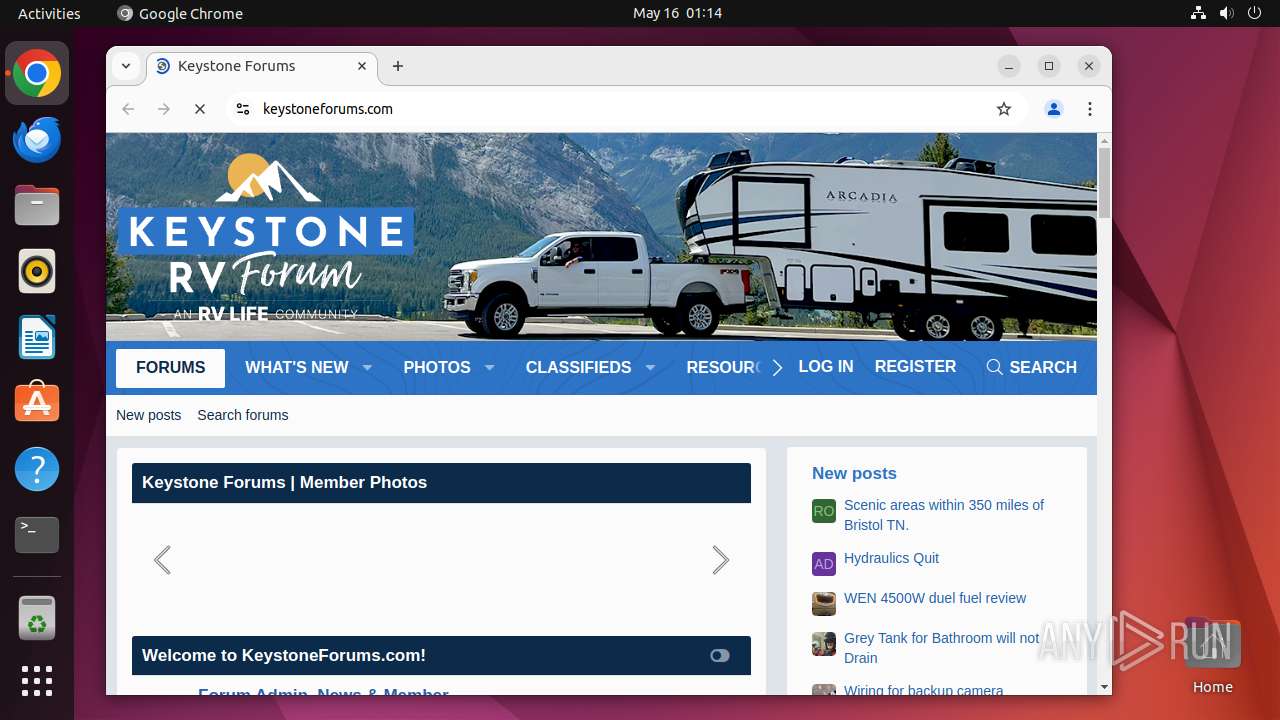The width and height of the screenshot is (1280, 720).
Task: Open the RESOURCES nav item
Action: (x=723, y=367)
